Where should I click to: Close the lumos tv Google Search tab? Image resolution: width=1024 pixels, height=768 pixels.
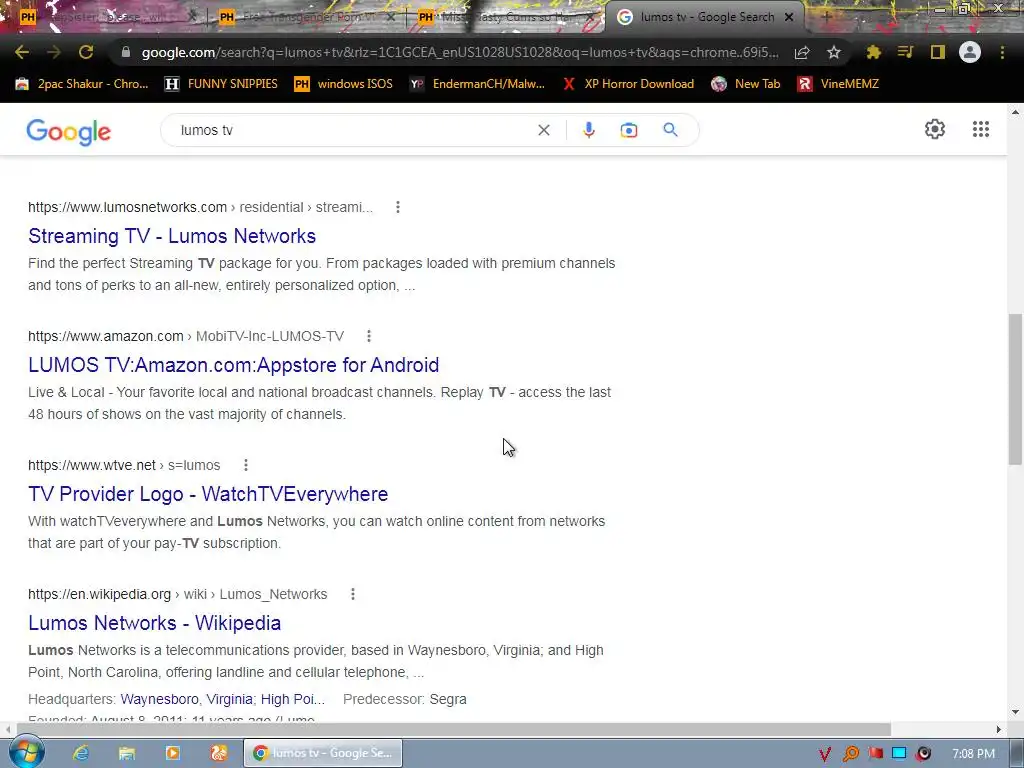point(789,17)
